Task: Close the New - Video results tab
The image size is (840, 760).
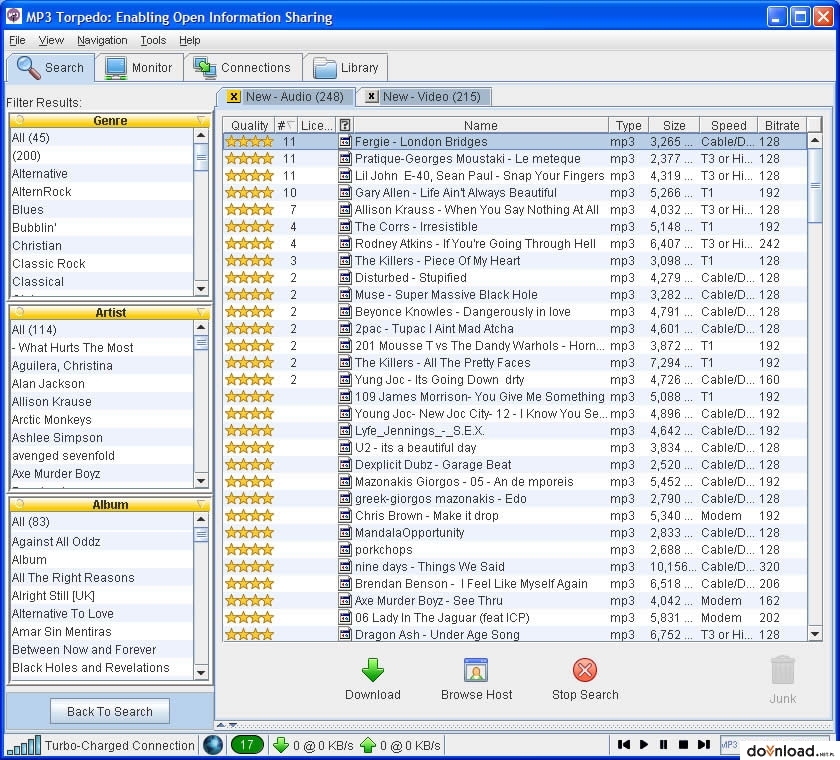Action: (x=371, y=96)
